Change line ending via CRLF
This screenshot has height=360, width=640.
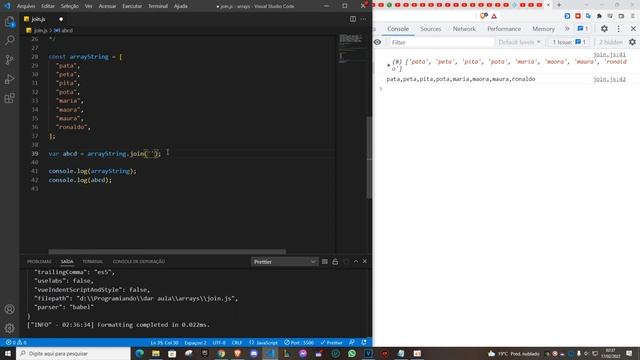(x=237, y=342)
